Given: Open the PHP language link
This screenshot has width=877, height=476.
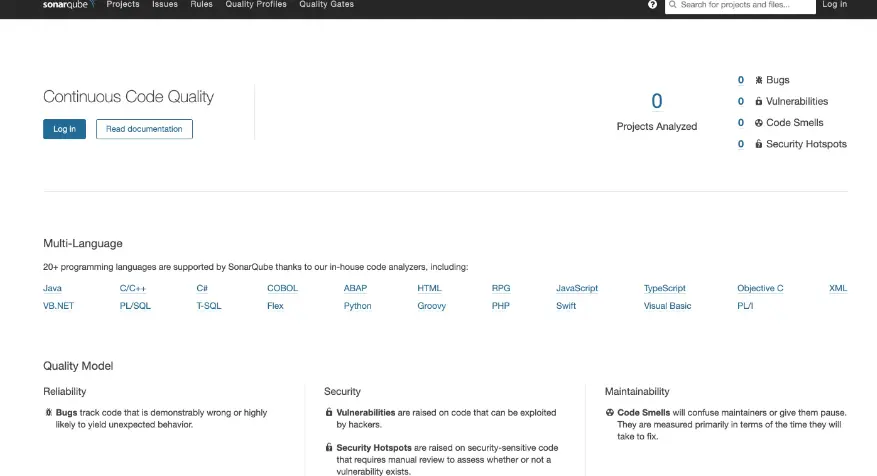Looking at the screenshot, I should [501, 306].
